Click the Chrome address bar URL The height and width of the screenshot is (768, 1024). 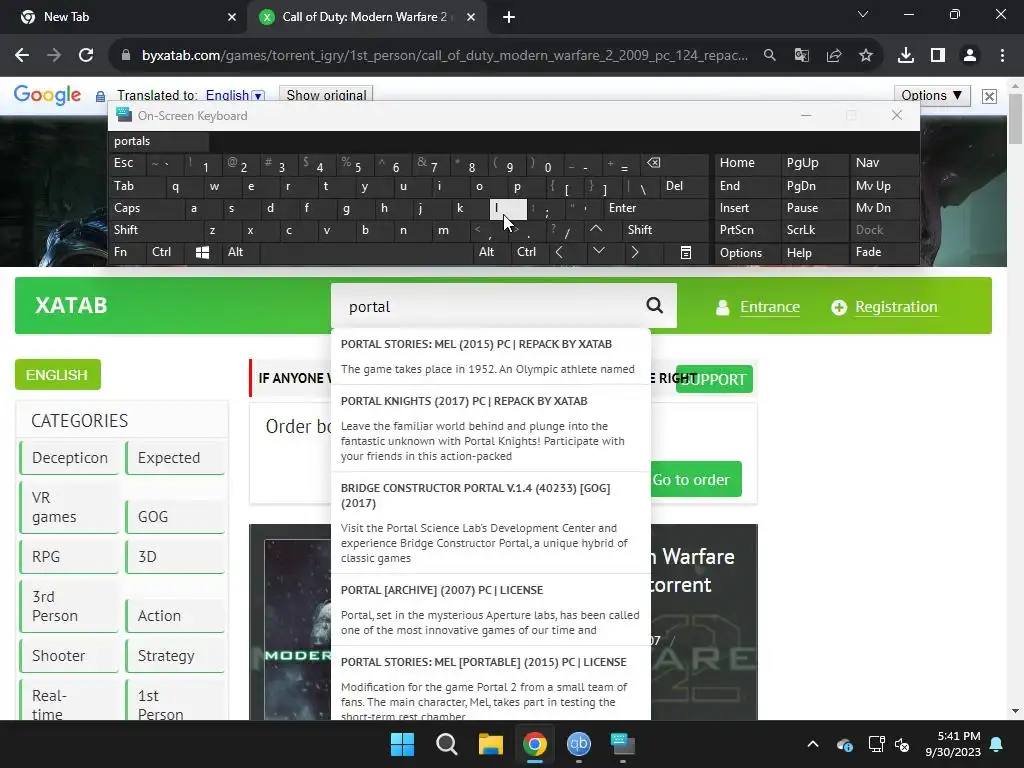tap(444, 56)
